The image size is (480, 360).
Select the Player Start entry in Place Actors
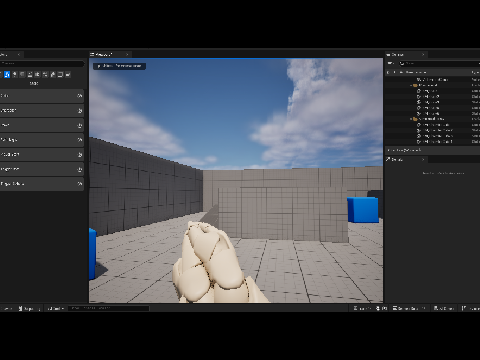(42, 154)
